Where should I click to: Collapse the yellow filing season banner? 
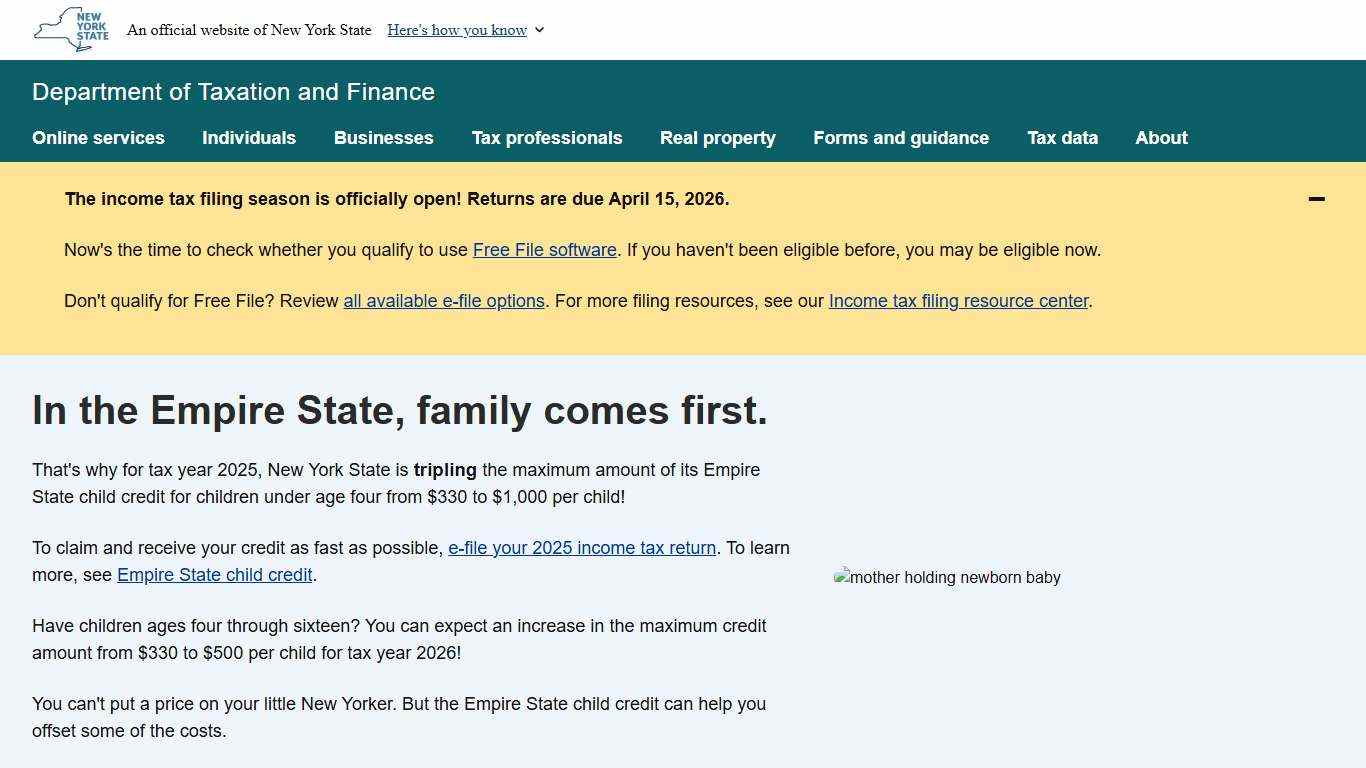click(x=1316, y=199)
